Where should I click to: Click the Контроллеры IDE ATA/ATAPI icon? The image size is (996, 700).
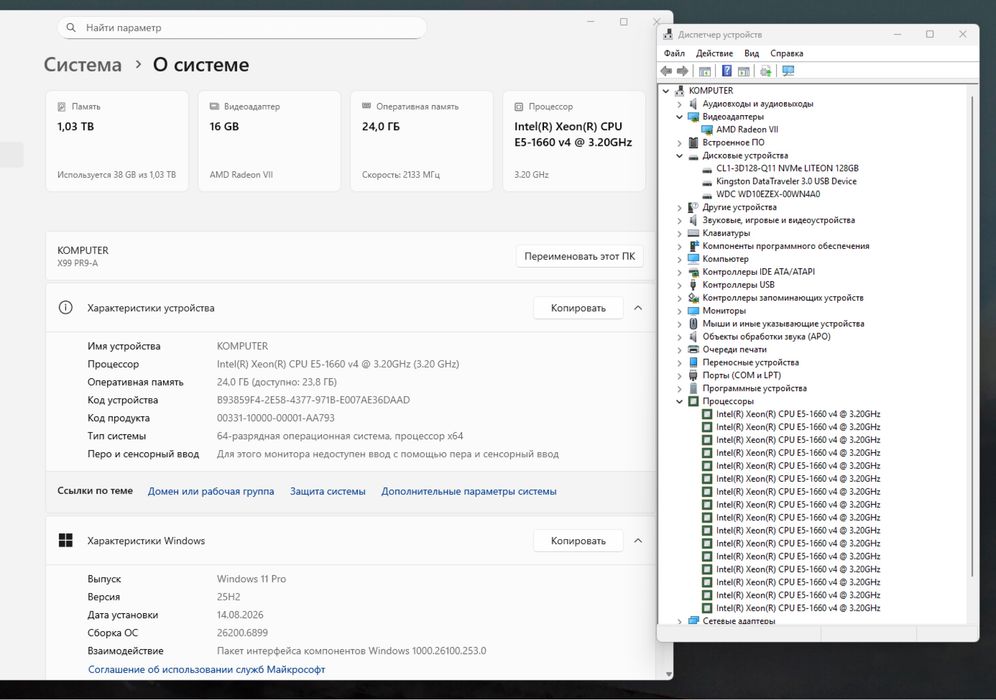(694, 272)
